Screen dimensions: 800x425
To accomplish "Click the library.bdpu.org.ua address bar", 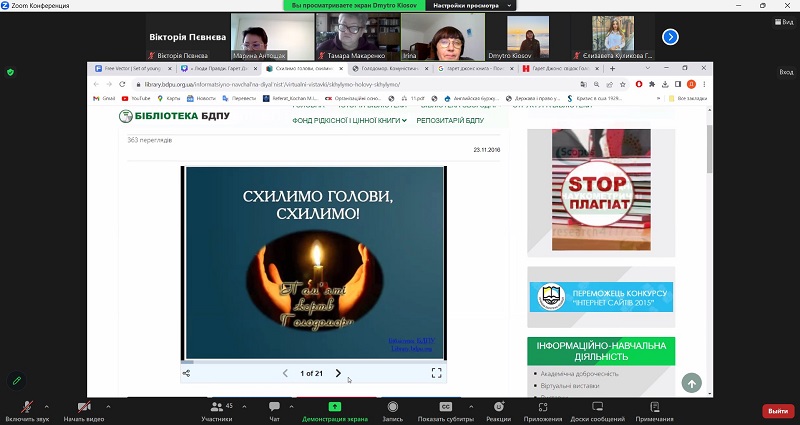I will point(357,84).
